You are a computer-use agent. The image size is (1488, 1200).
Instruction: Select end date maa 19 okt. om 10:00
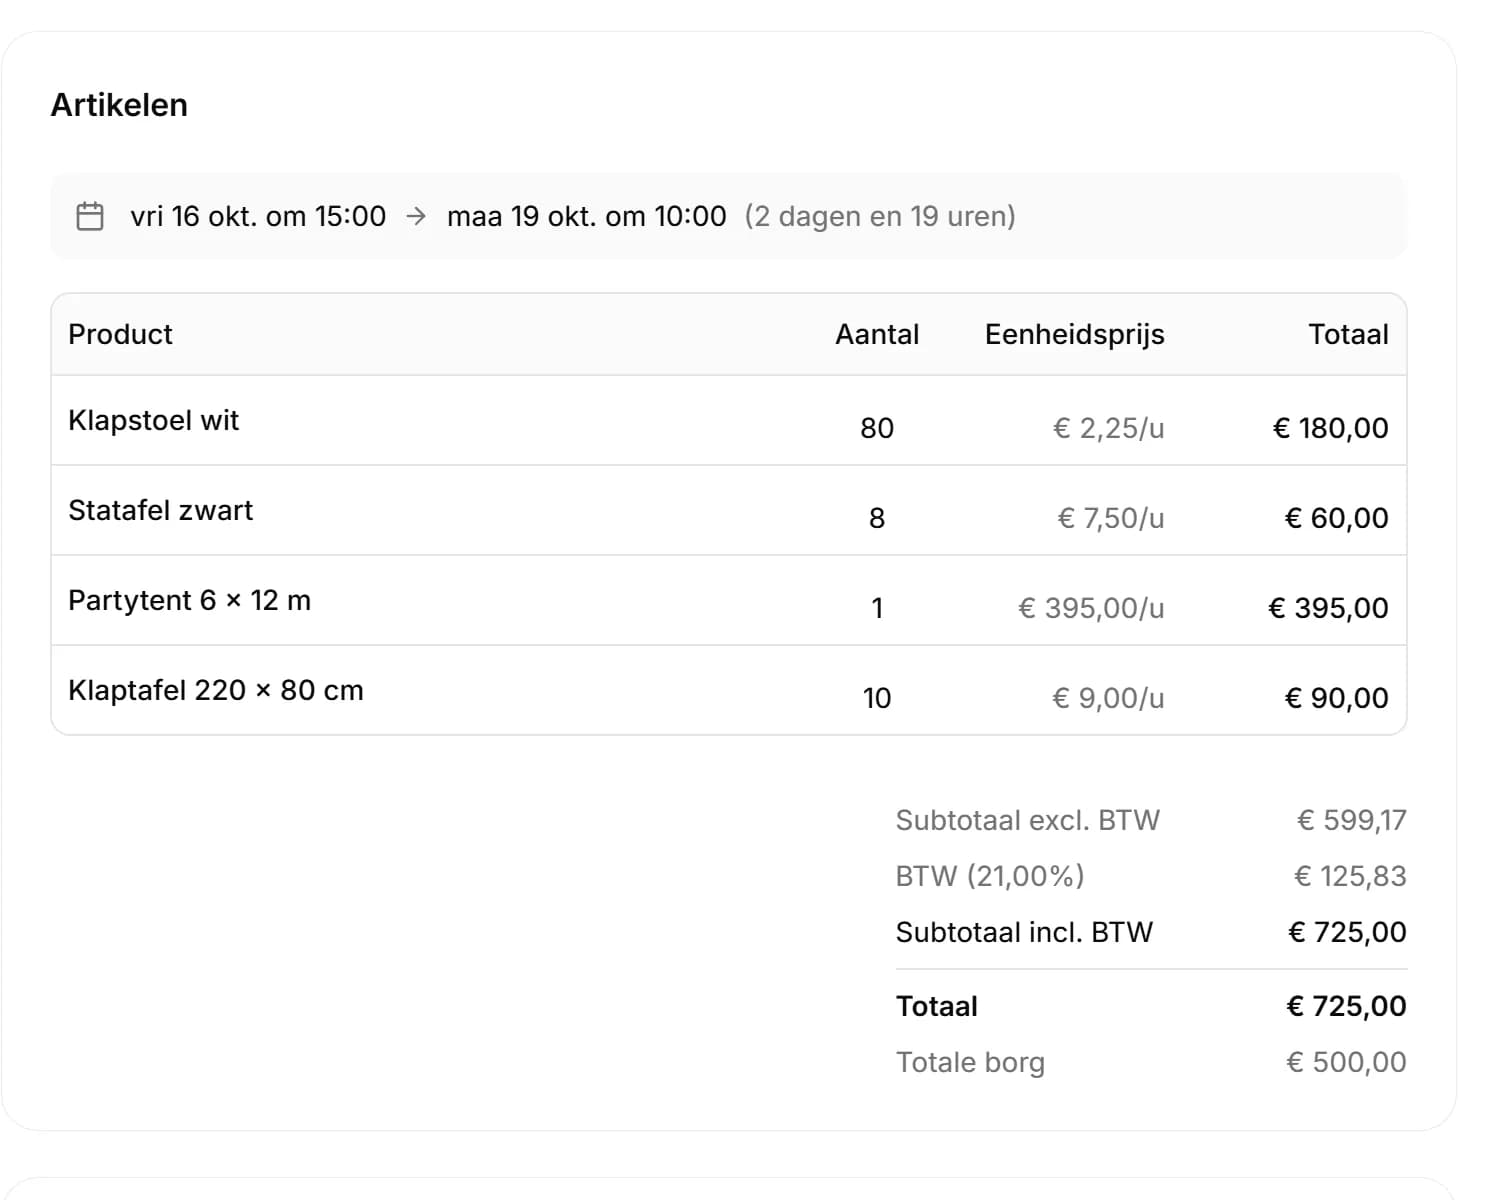pyautogui.click(x=586, y=216)
